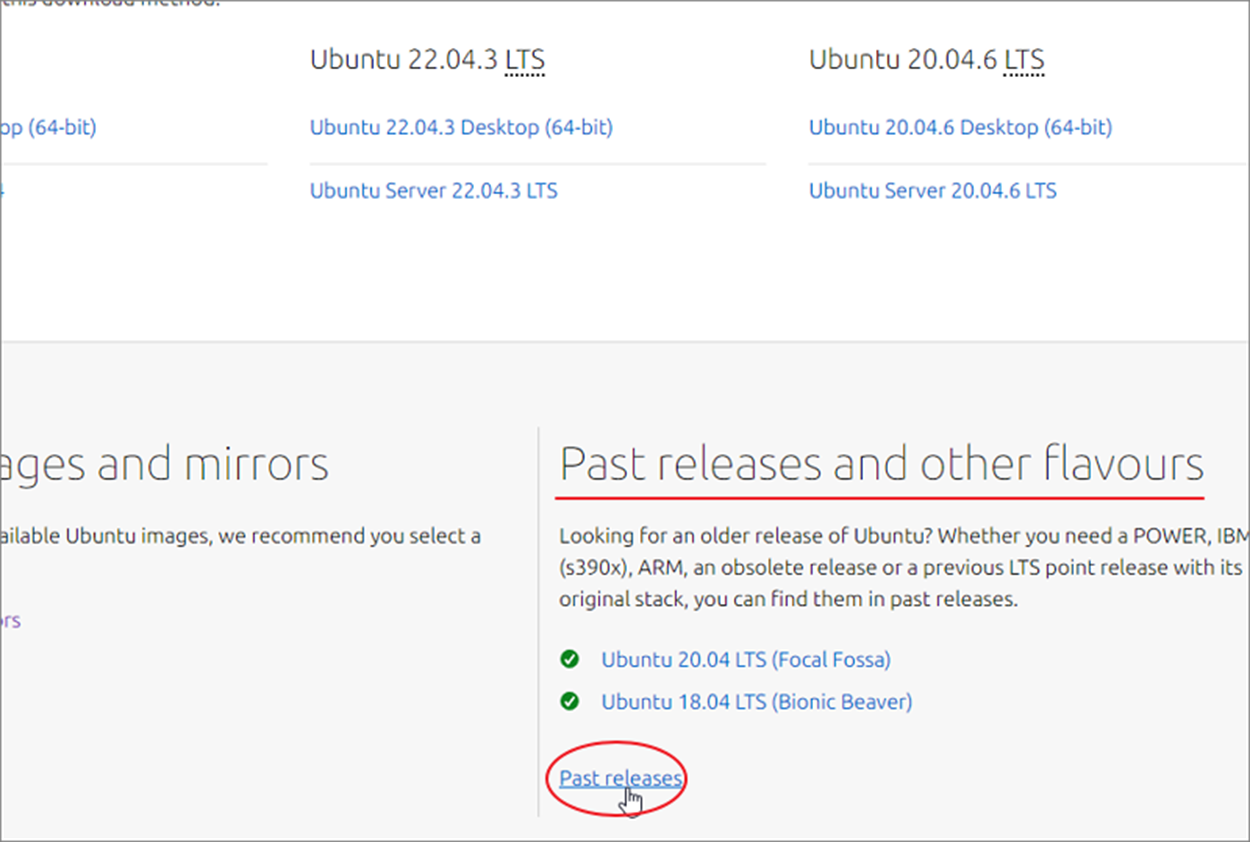Follow the Past releases link
Viewport: 1250px width, 842px height.
pyautogui.click(x=621, y=778)
